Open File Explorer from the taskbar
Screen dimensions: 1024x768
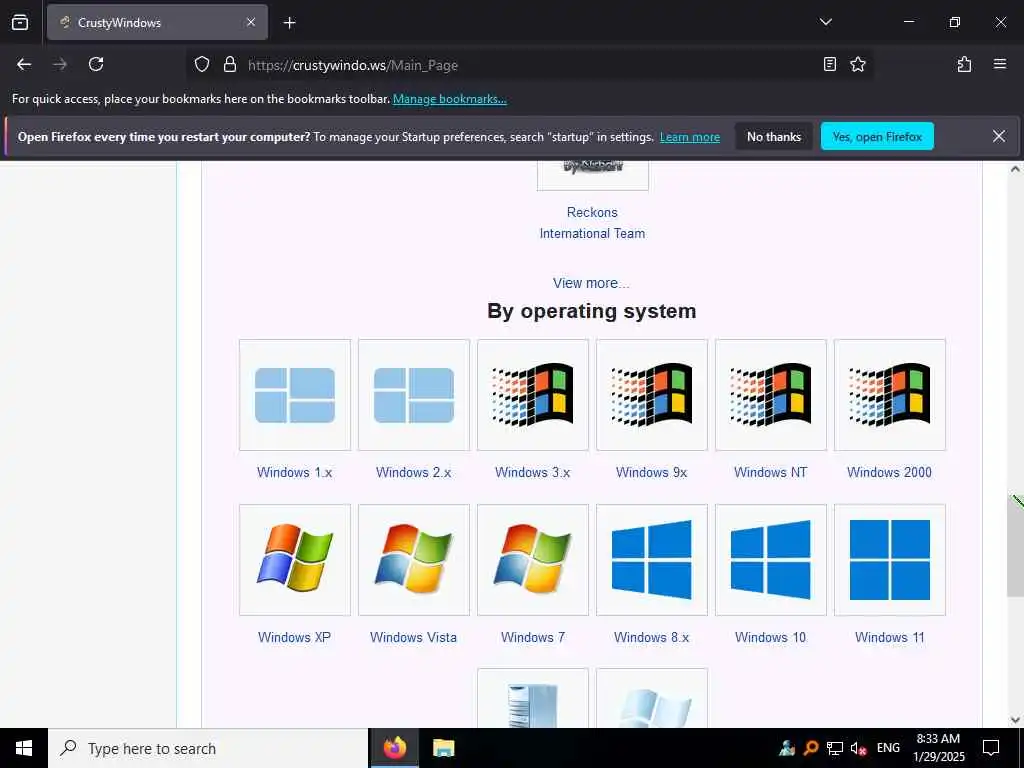coord(443,748)
